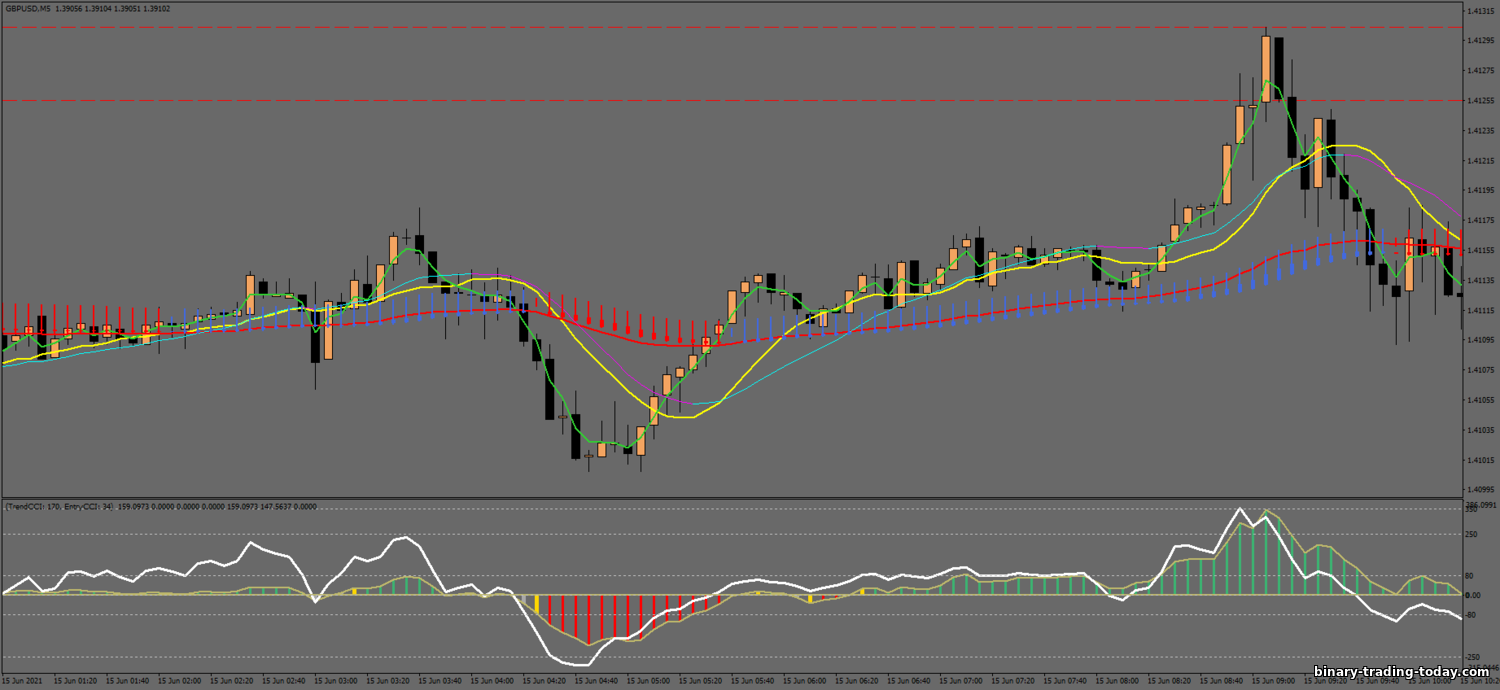Click price level 1.41175 on the price axis
This screenshot has height=690, width=1500.
coord(1480,220)
